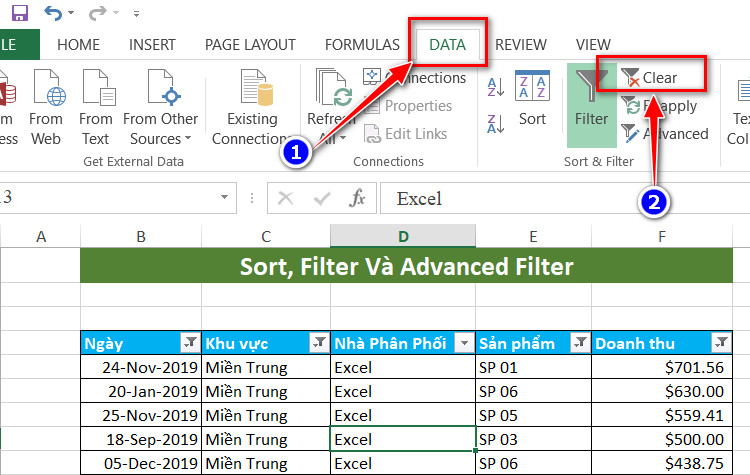Click the $559.41 revenue cell

662,415
